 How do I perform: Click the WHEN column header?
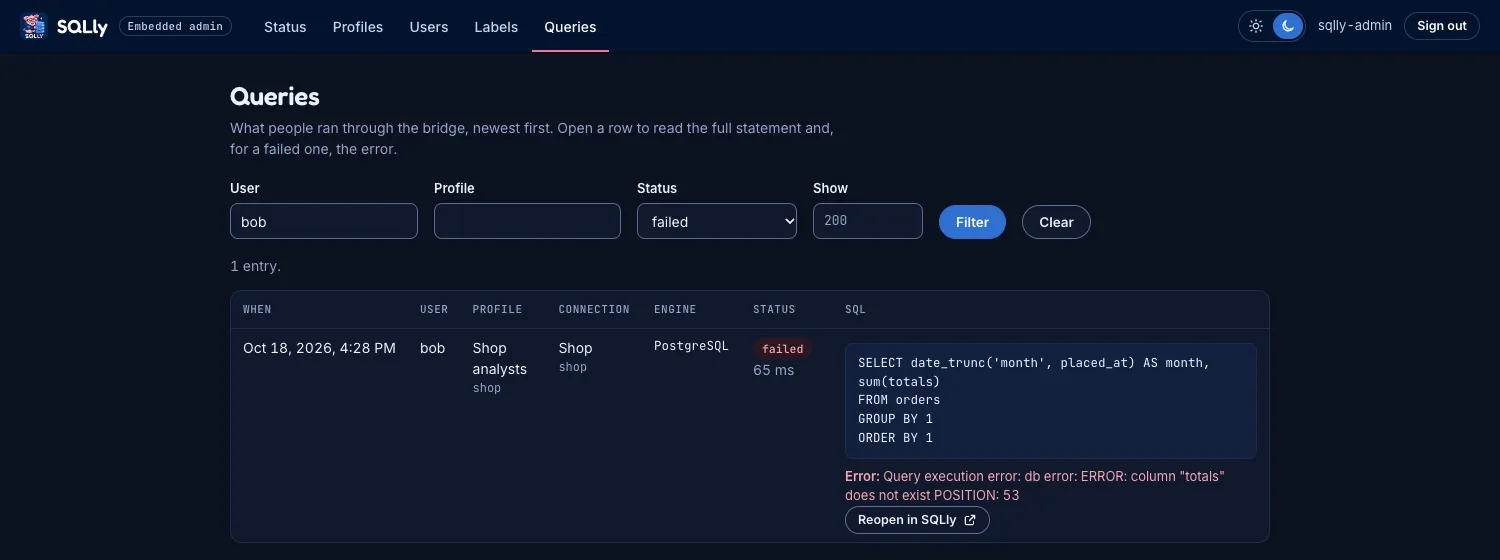pyautogui.click(x=257, y=310)
